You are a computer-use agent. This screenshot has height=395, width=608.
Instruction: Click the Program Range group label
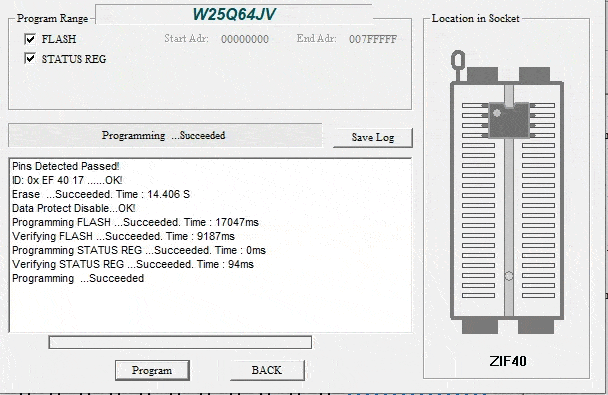coord(52,18)
